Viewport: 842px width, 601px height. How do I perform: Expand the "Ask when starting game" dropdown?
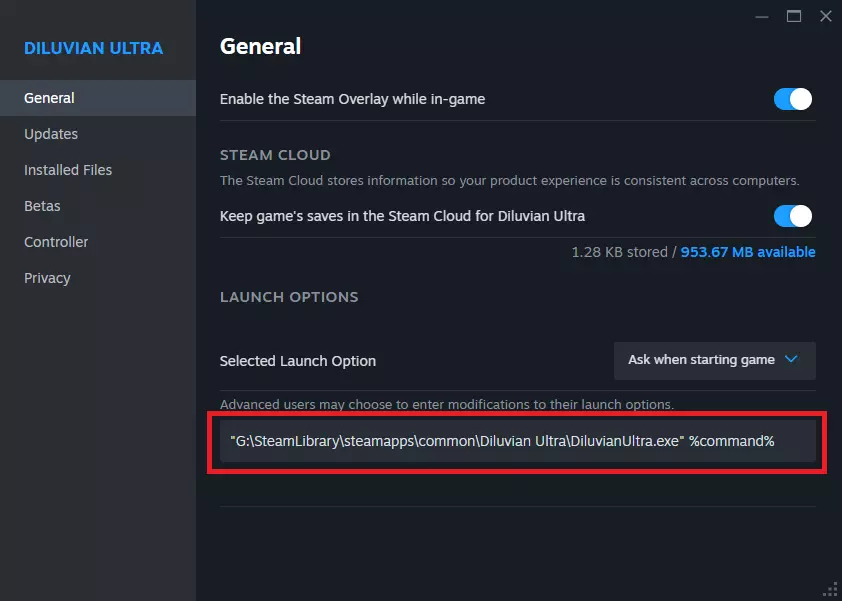(x=714, y=360)
